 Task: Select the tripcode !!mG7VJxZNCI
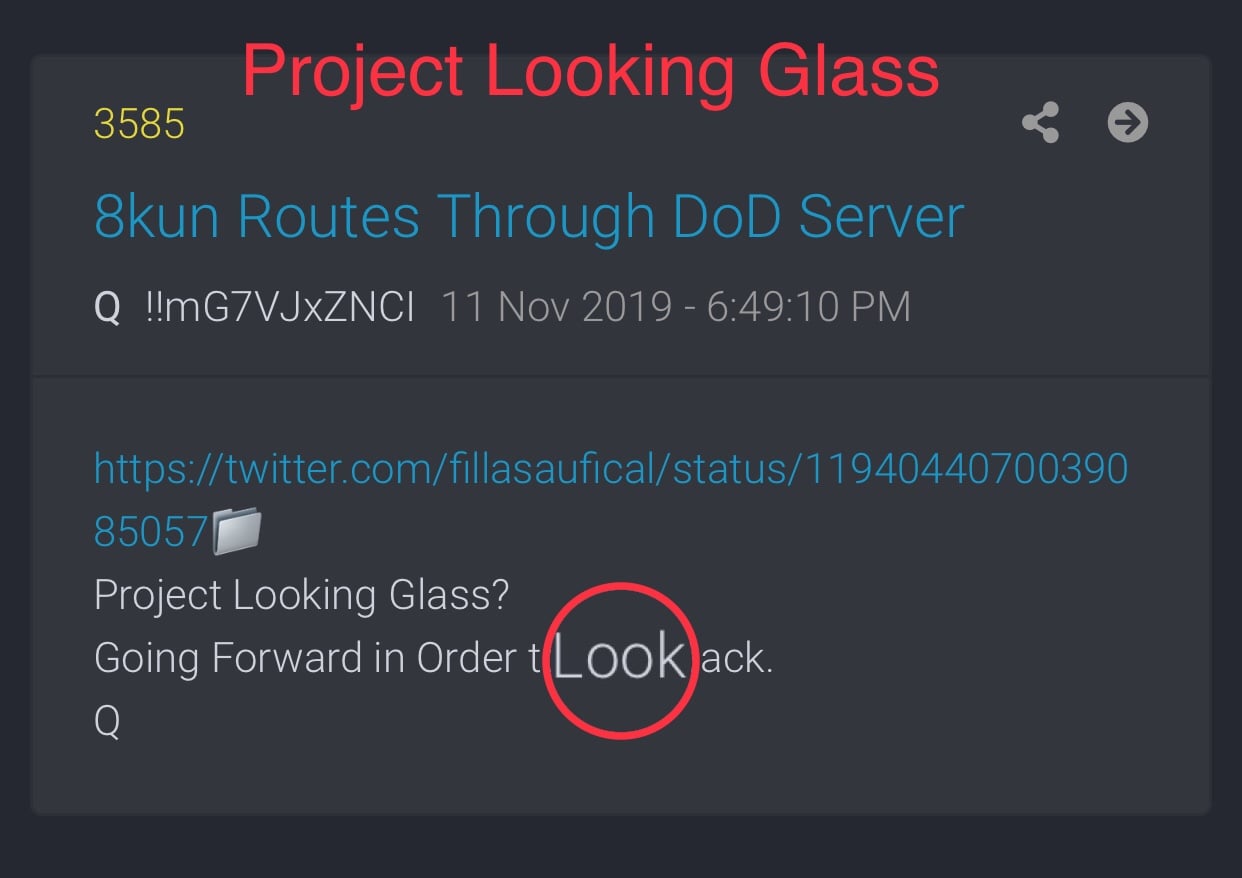(280, 308)
